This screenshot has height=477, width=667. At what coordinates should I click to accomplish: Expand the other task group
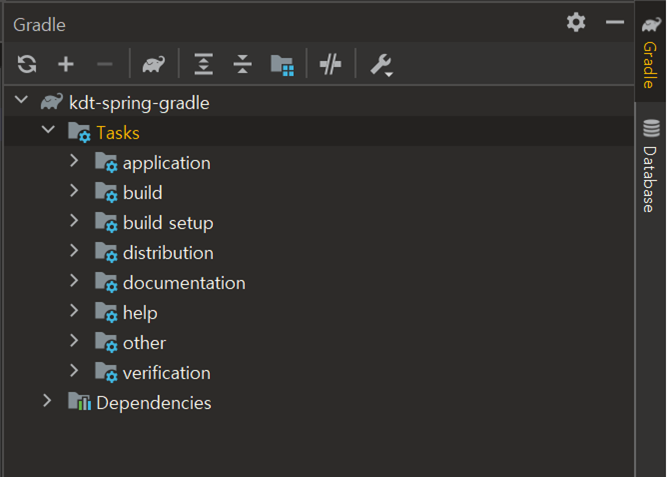pos(74,341)
